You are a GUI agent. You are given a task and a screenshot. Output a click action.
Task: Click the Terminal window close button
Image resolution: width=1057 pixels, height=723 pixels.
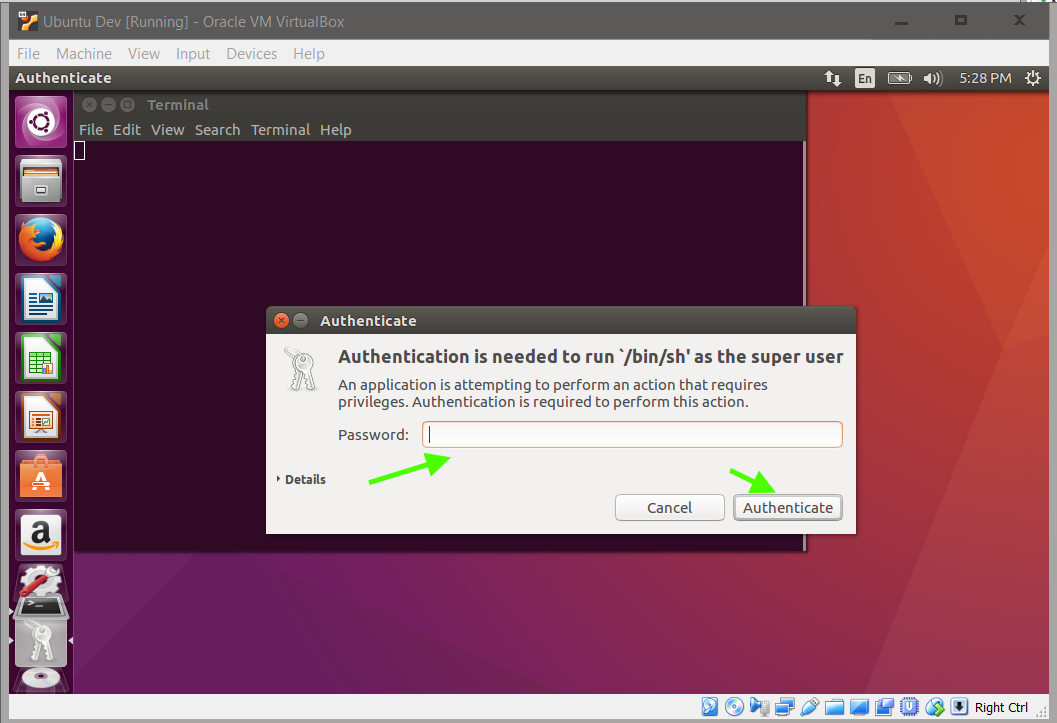pyautogui.click(x=90, y=105)
